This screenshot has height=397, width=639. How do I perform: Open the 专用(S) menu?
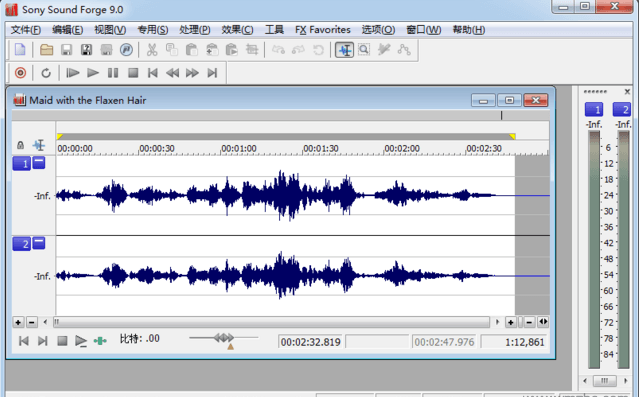pos(153,30)
